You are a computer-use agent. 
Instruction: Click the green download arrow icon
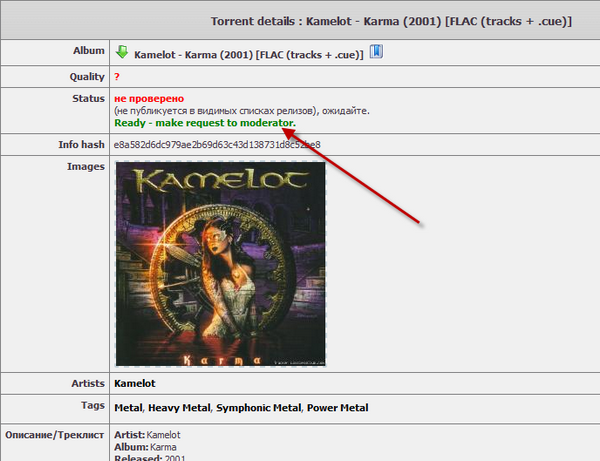pos(122,52)
